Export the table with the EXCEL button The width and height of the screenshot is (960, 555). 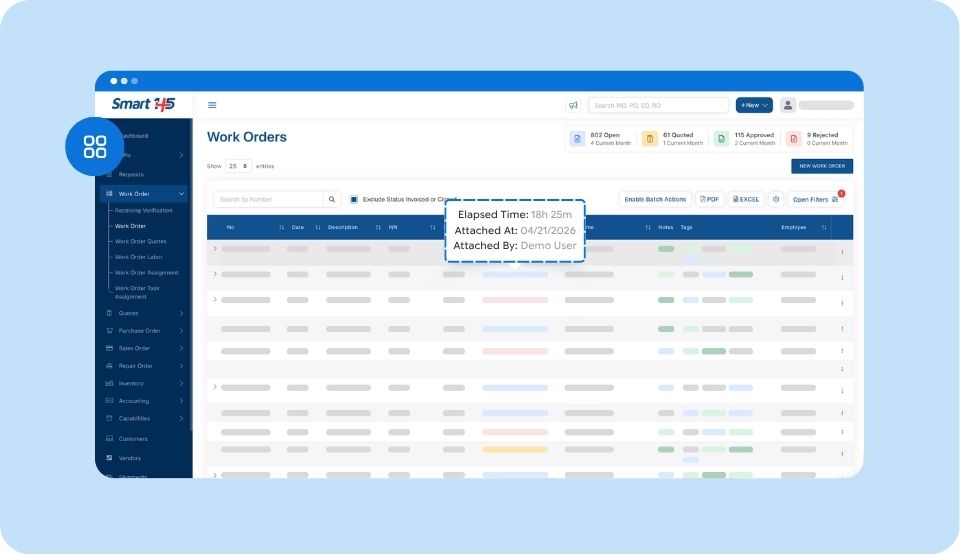coord(746,199)
